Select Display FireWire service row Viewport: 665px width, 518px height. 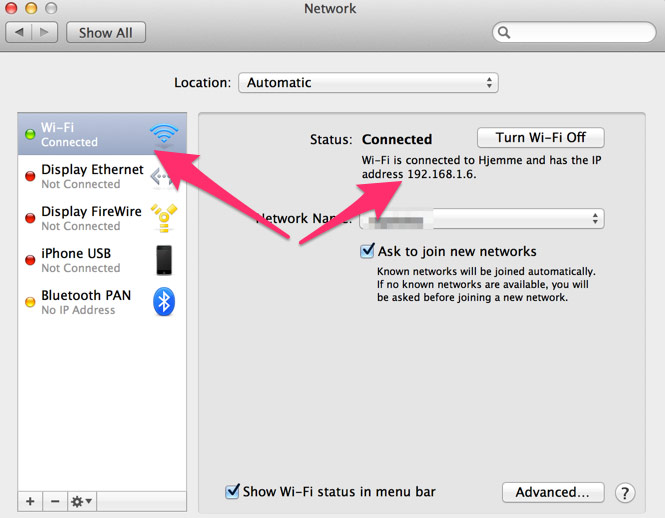click(102, 218)
